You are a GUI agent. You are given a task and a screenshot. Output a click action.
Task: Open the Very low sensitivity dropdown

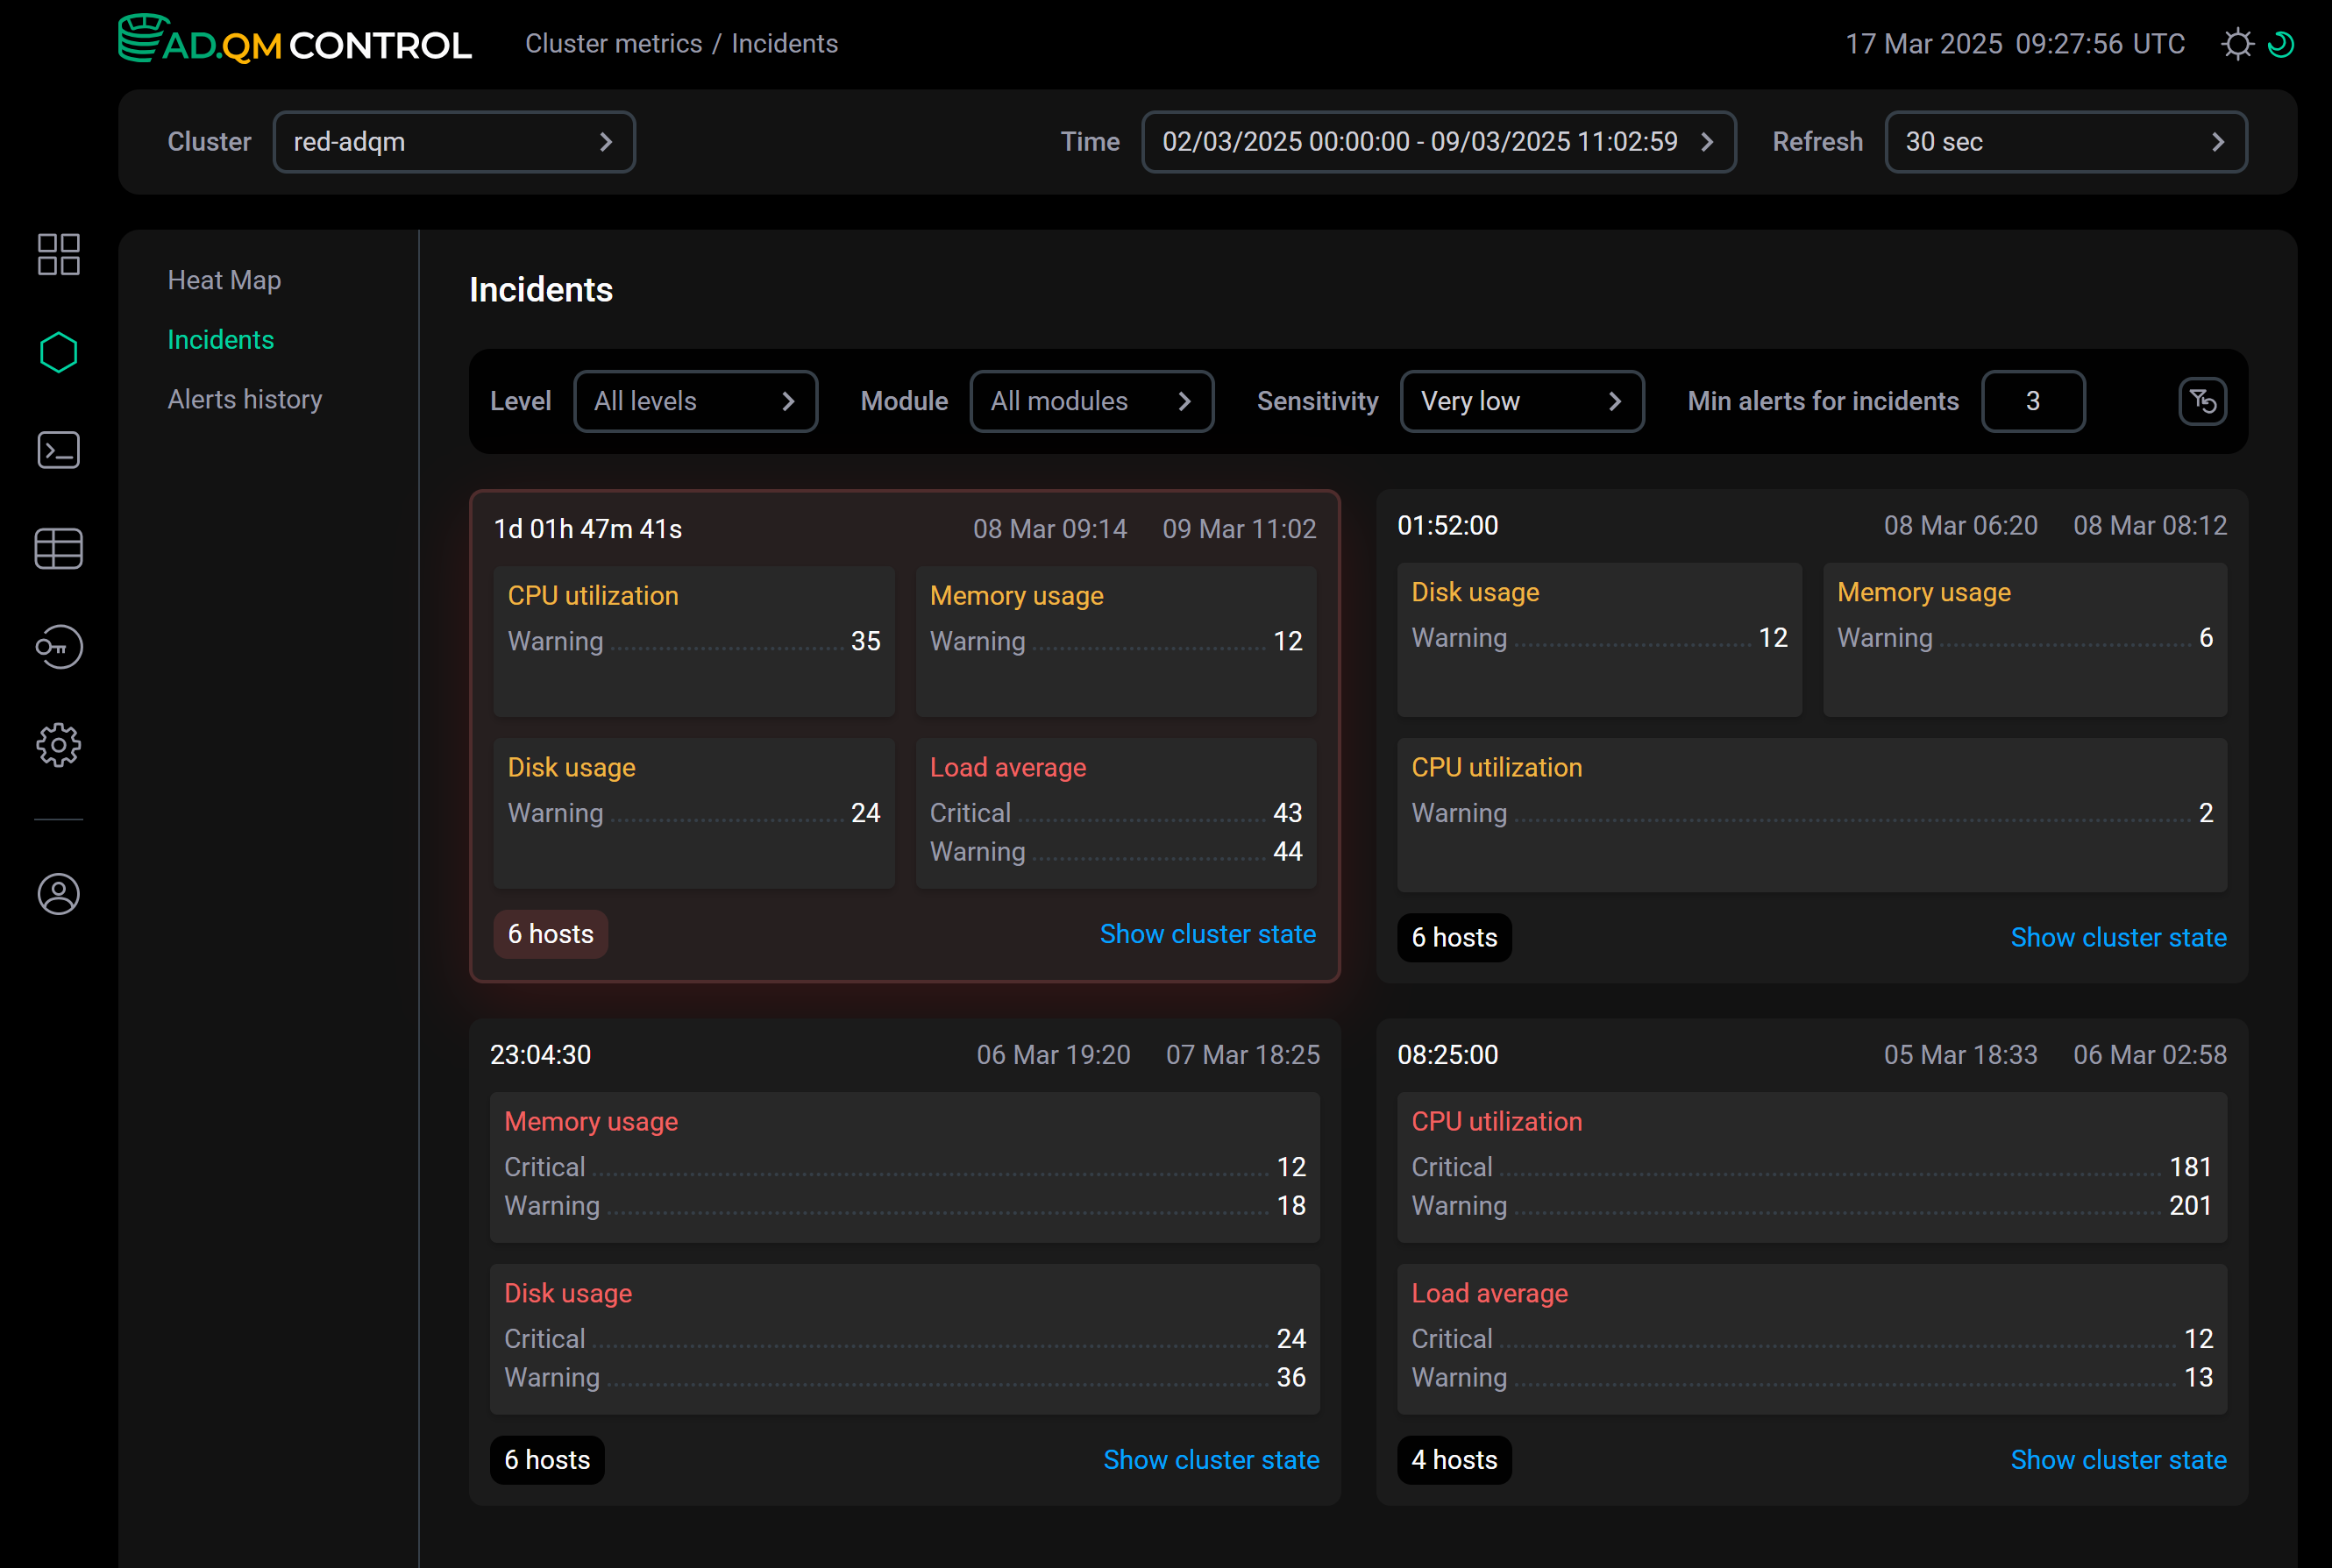[x=1521, y=401]
